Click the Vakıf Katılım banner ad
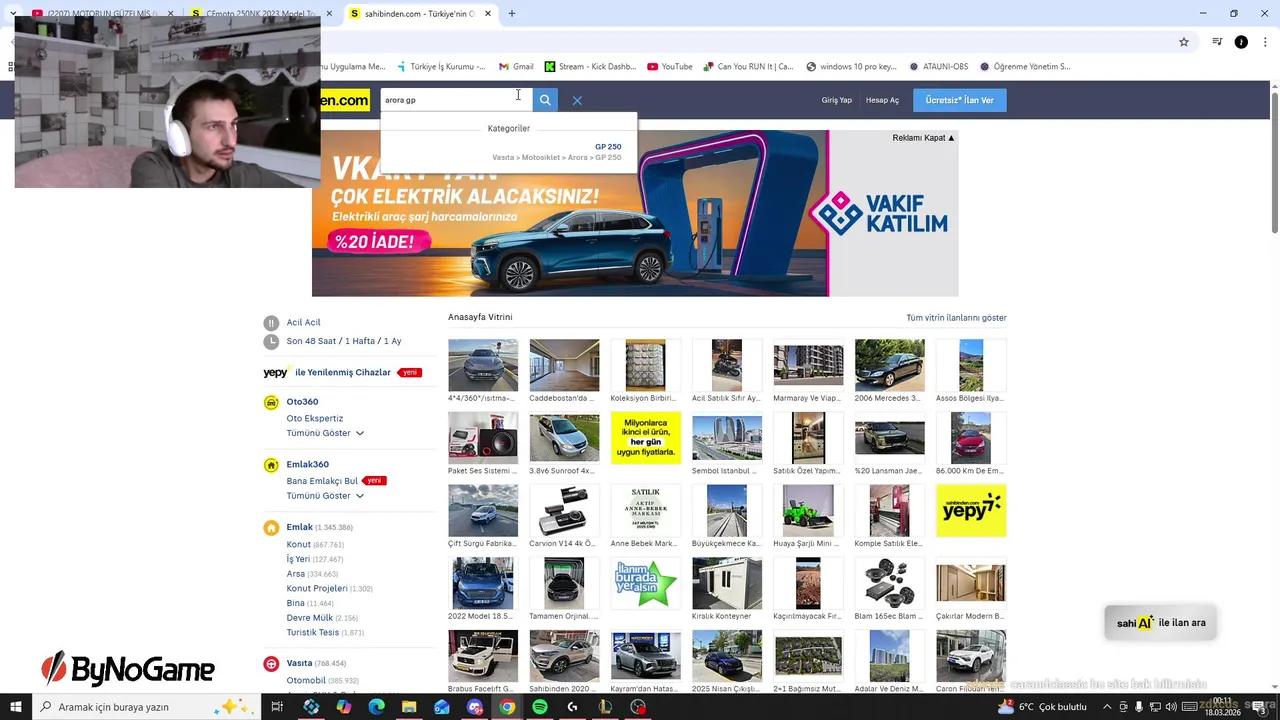This screenshot has width=1280, height=720. (635, 213)
